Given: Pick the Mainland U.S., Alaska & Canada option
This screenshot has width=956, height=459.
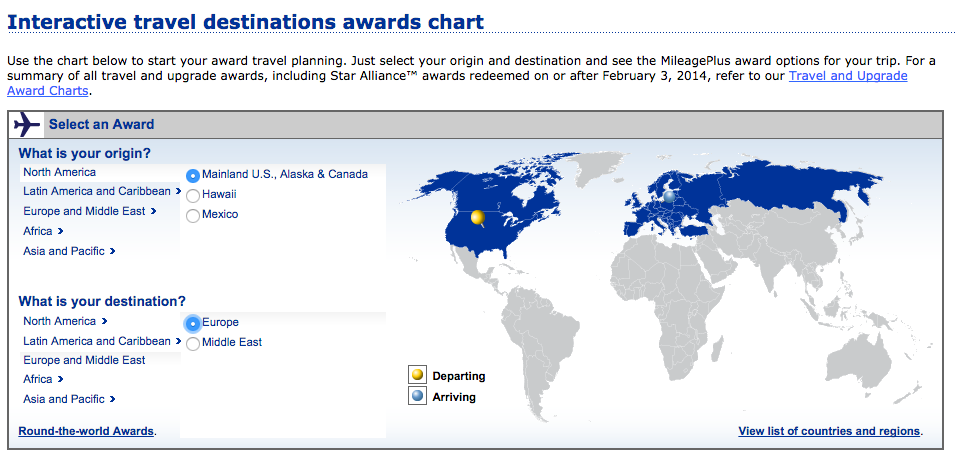Looking at the screenshot, I should tap(193, 174).
